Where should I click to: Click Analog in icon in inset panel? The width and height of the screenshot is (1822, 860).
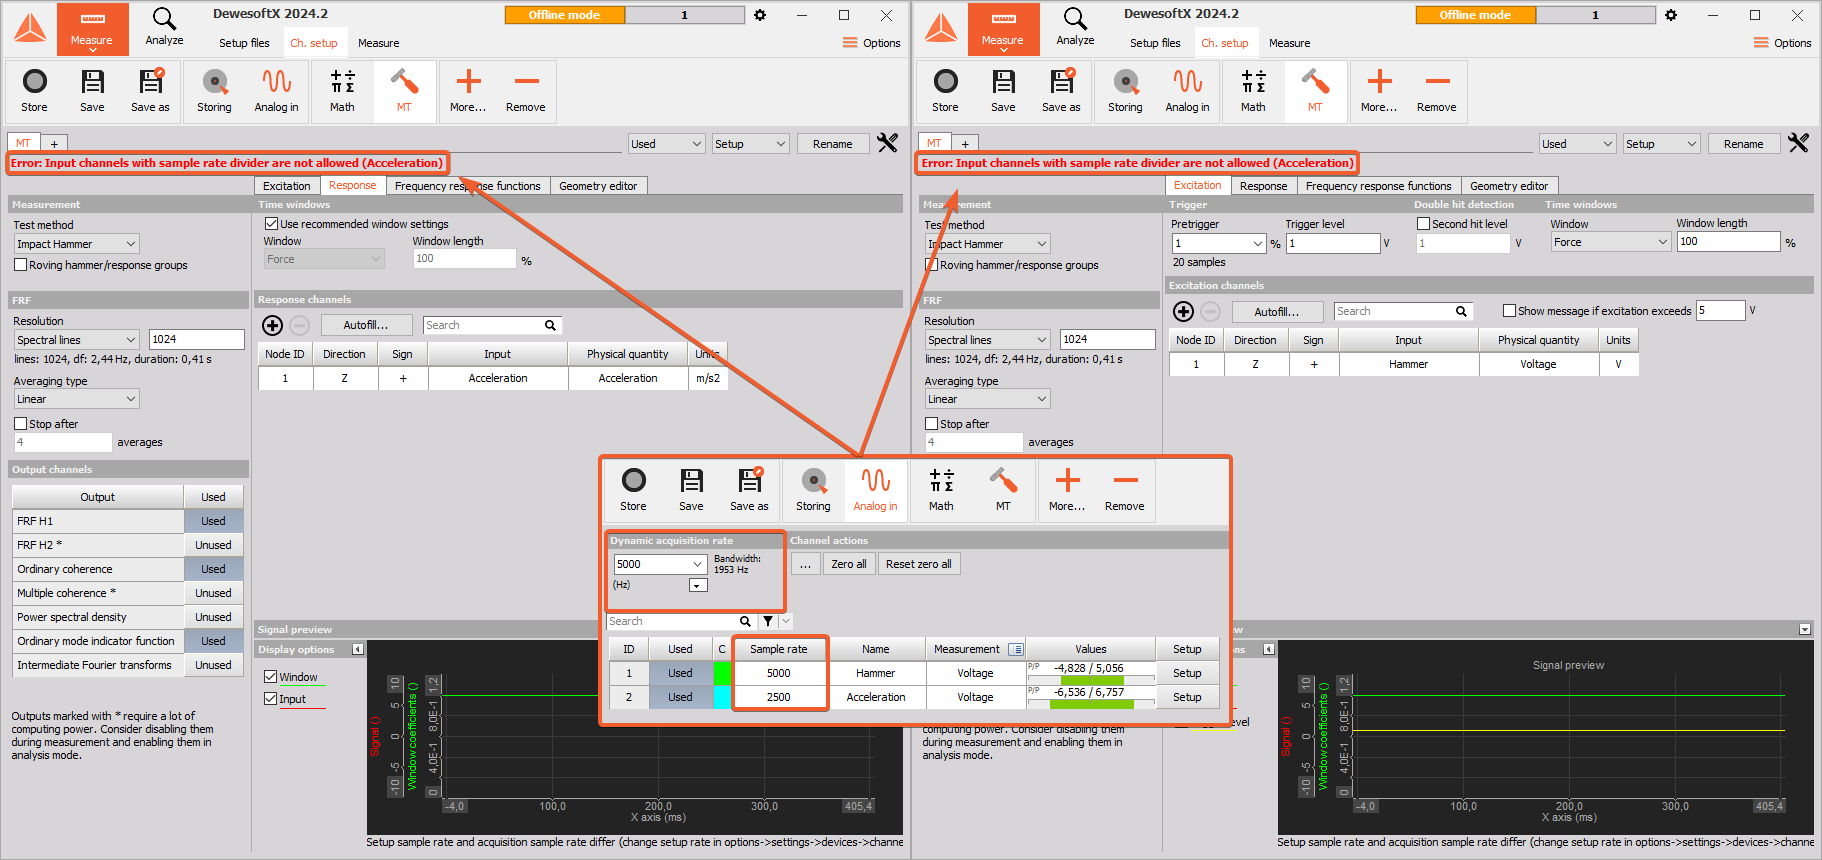coord(875,490)
